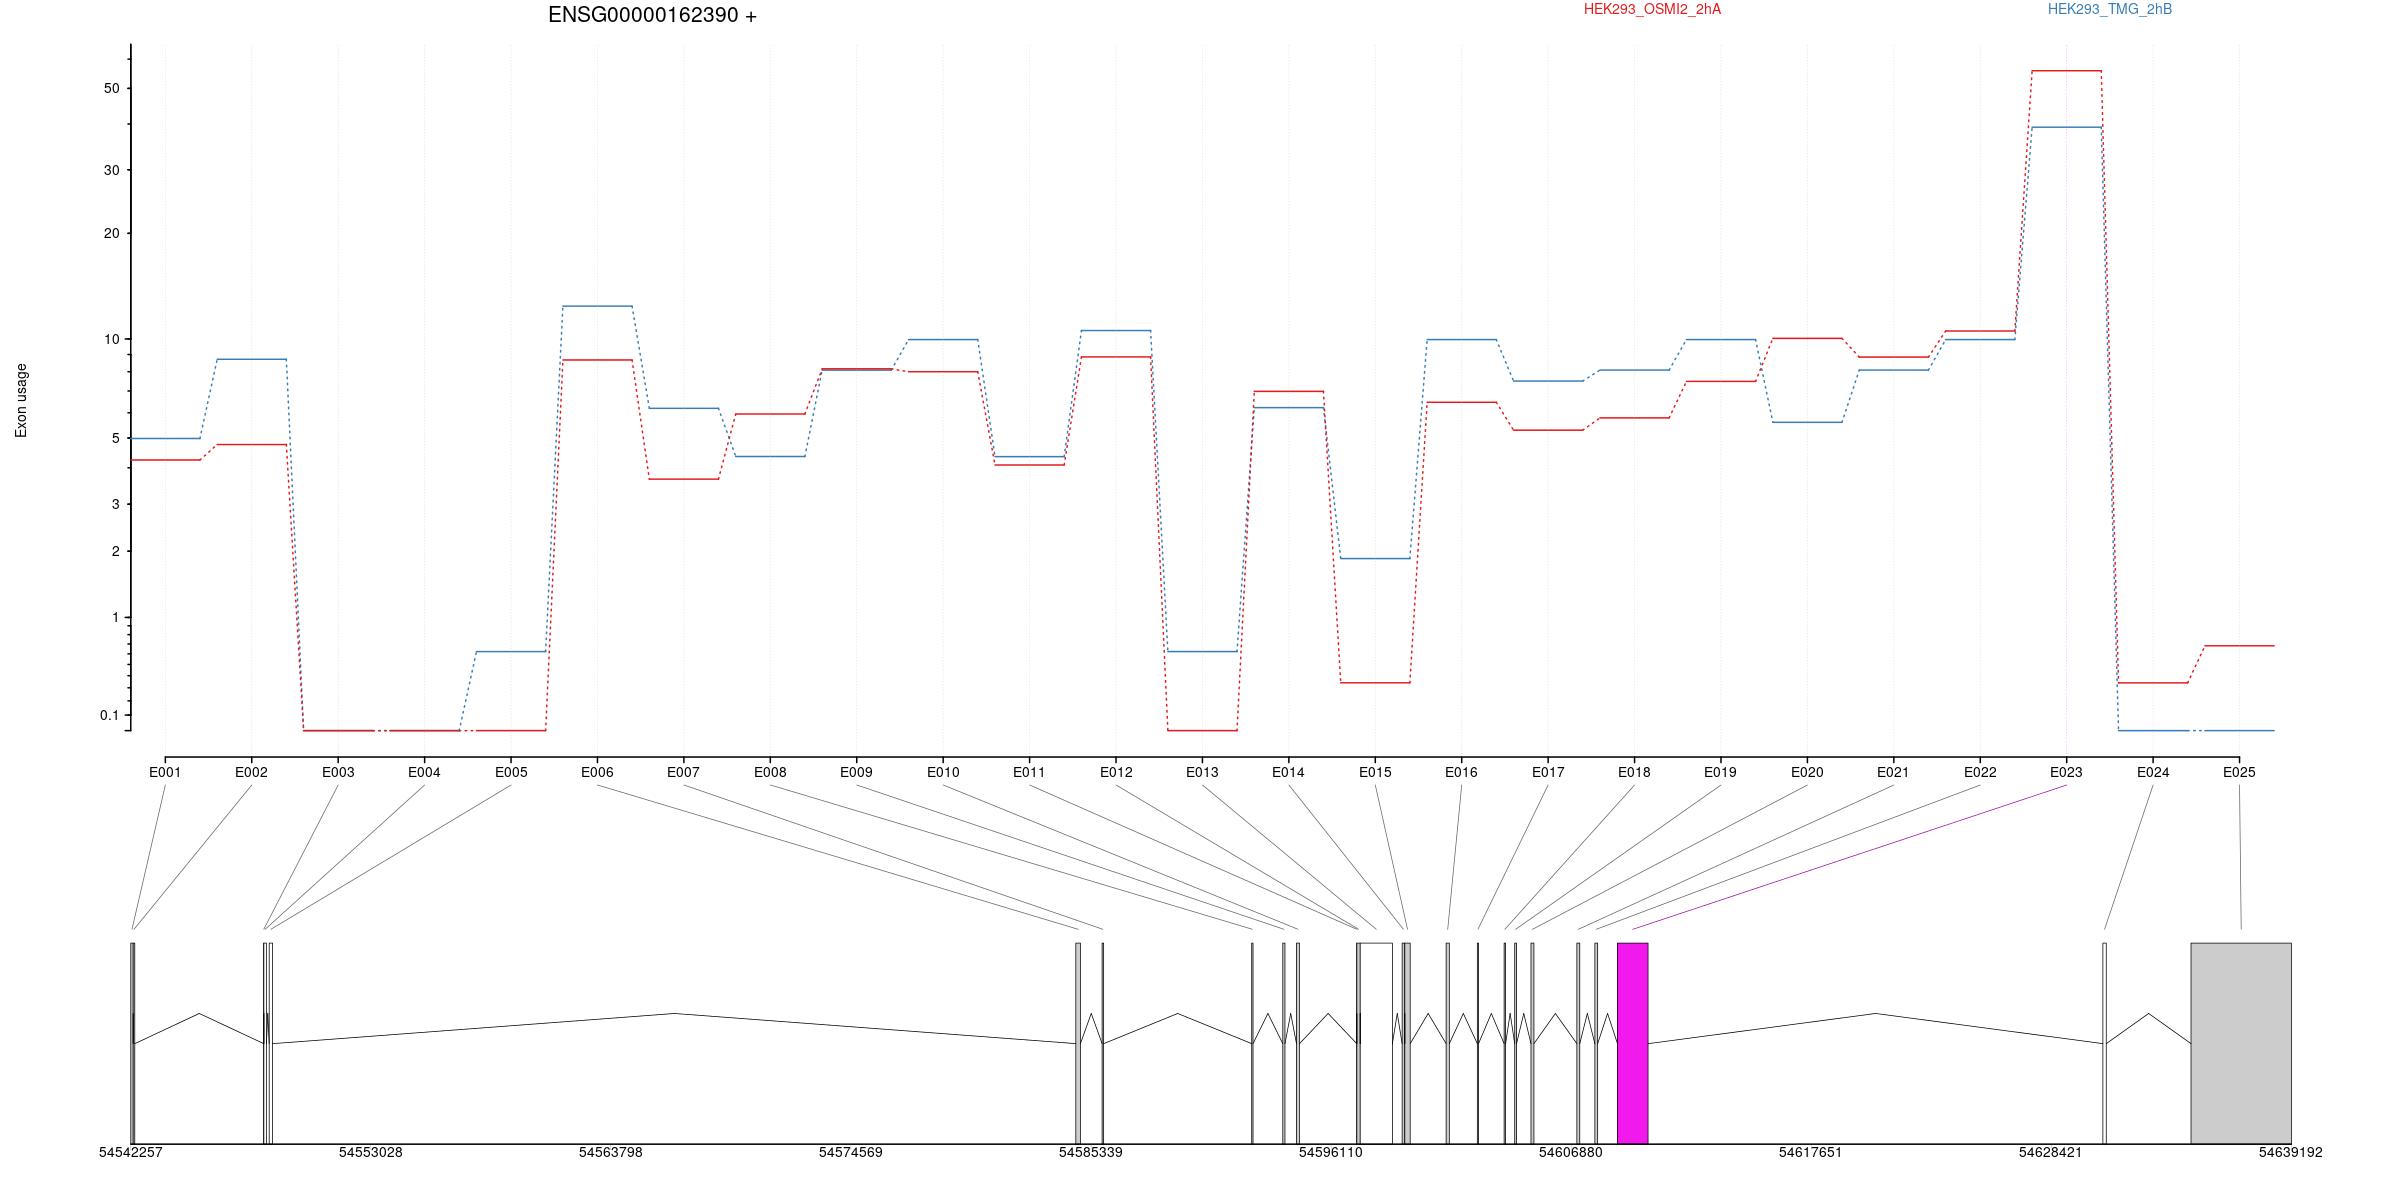Click the purple E023 connector line
The width and height of the screenshot is (2400, 1200).
click(x=1850, y=857)
